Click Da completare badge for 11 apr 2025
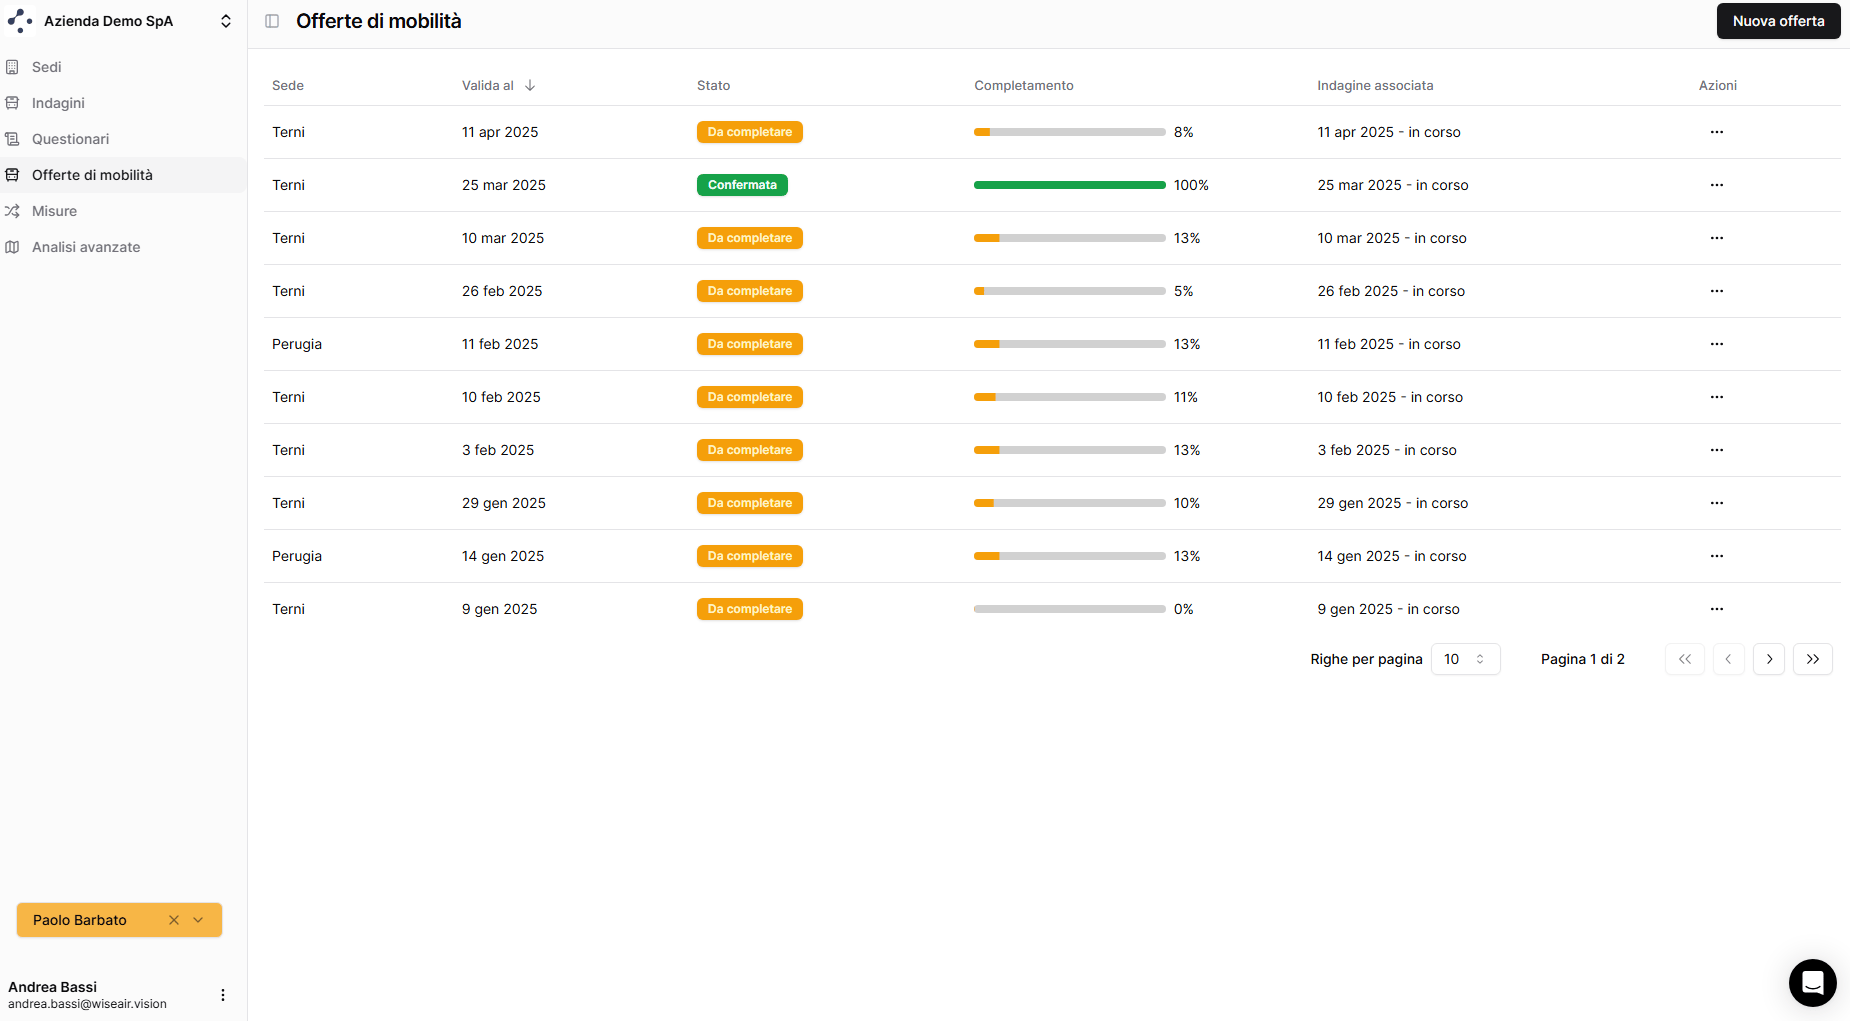1850x1021 pixels. tap(750, 132)
